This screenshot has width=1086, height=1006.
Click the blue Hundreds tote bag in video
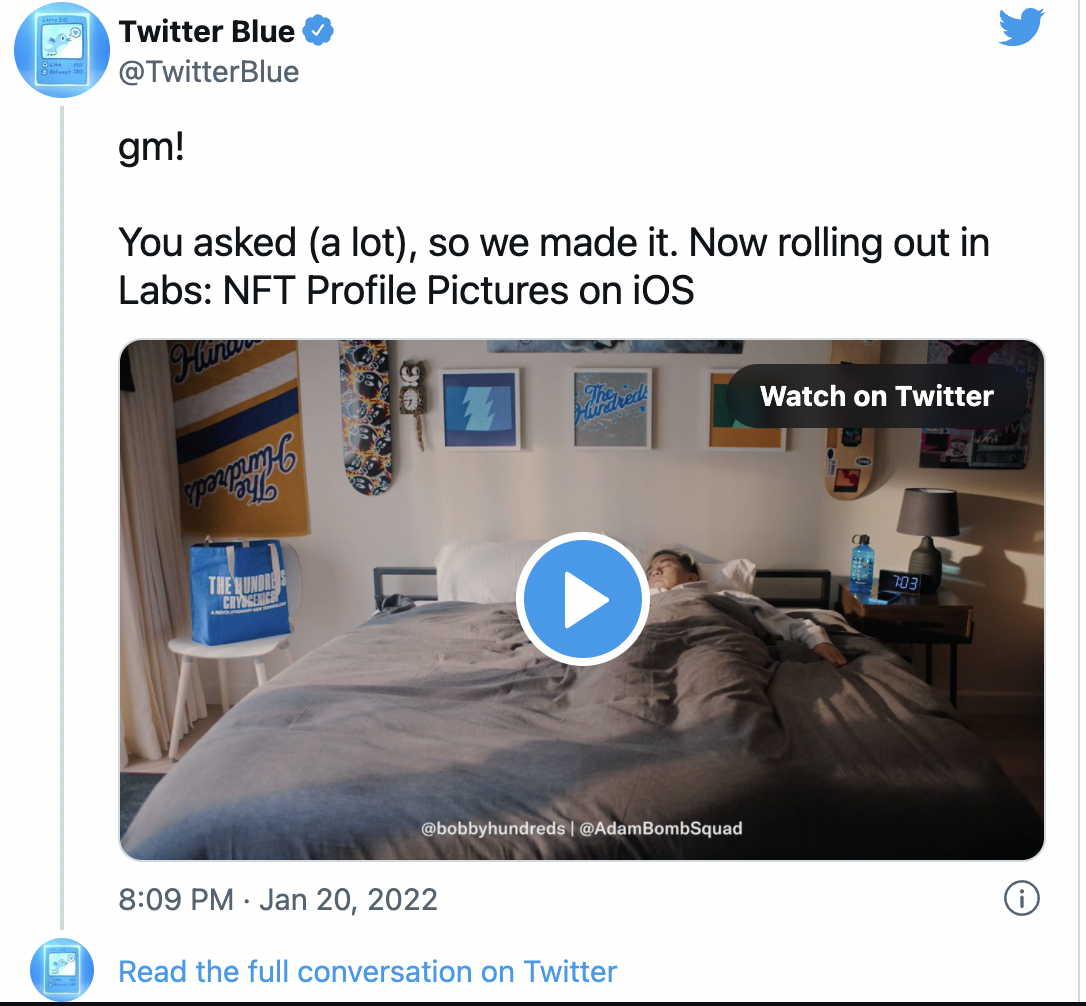coord(238,590)
